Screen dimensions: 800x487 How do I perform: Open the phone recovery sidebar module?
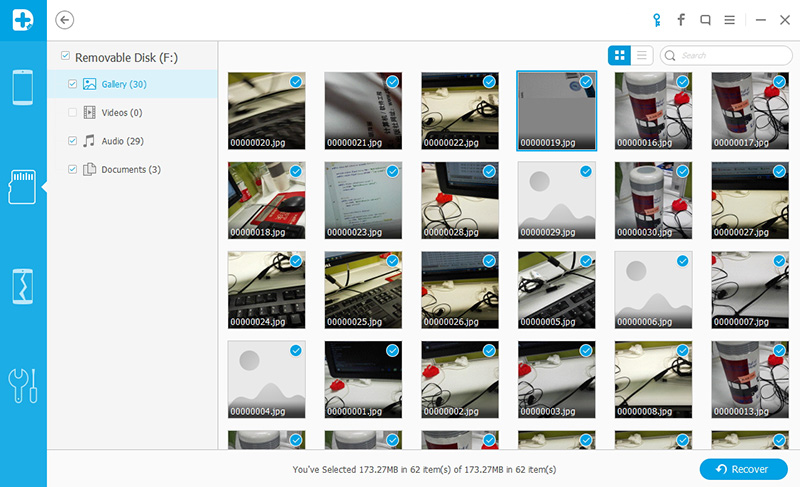(x=23, y=89)
